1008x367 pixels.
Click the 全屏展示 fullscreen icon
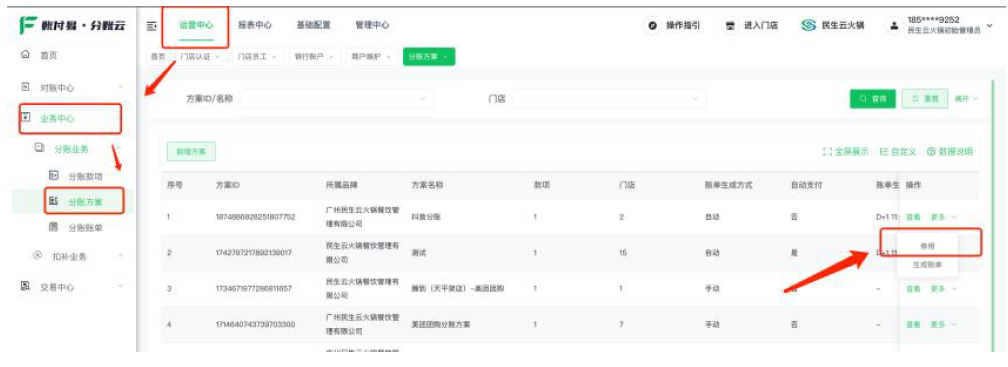tap(827, 152)
